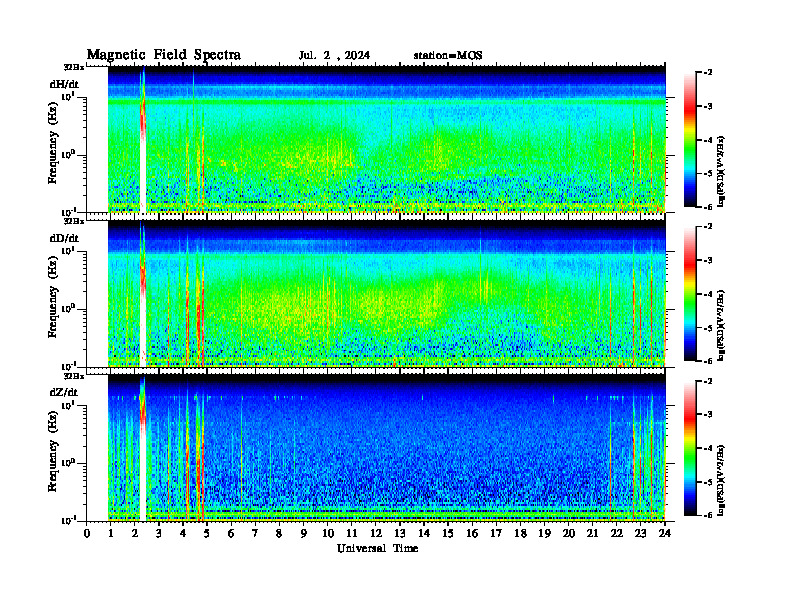The width and height of the screenshot is (792, 612).
Task: Click the -6 tick on the dH/dt color bar
Action: pos(708,207)
